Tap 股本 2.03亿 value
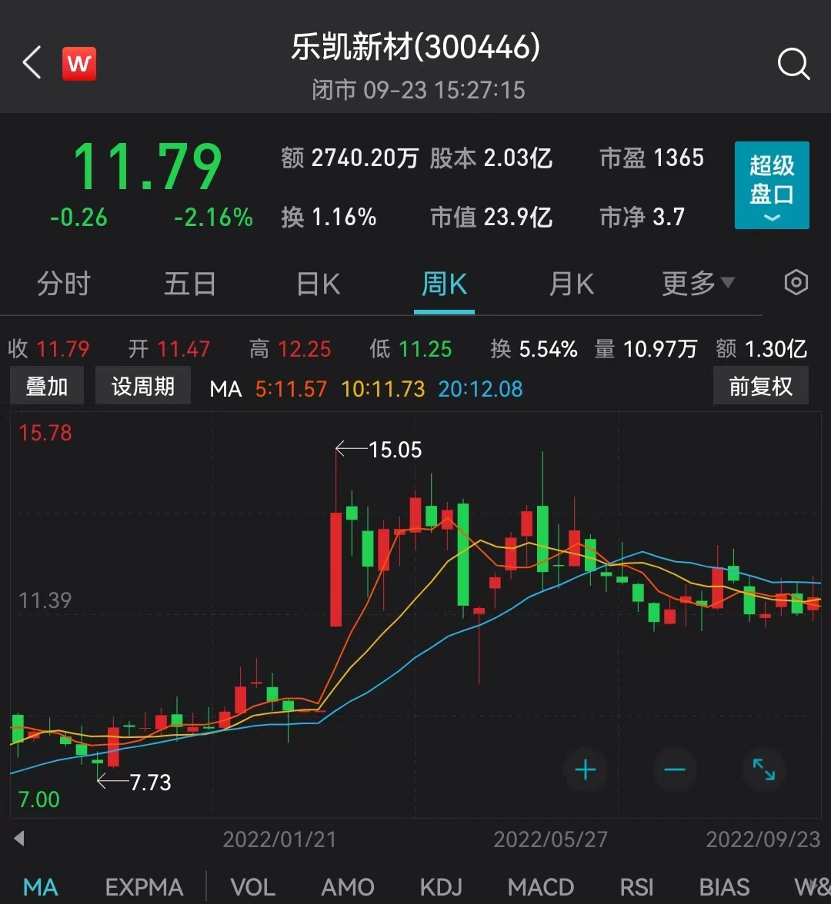 coord(491,158)
